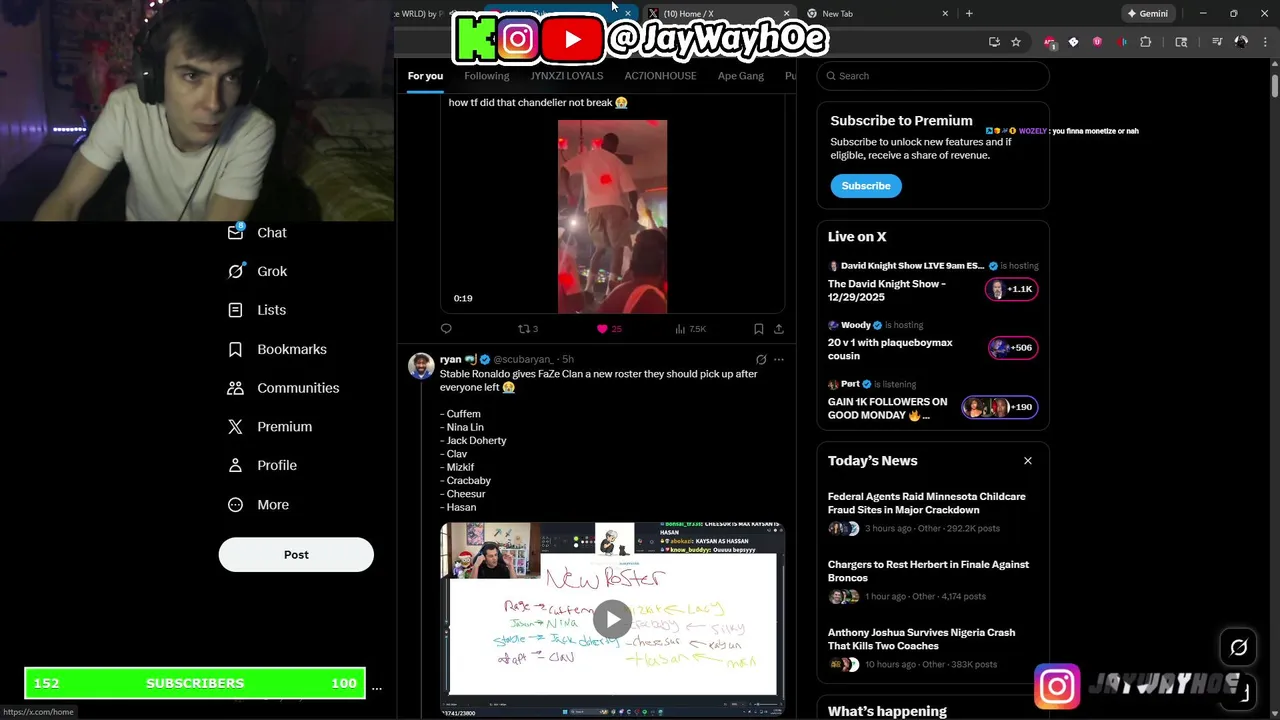The width and height of the screenshot is (1280, 720).
Task: Click install app icon in address bar
Action: [994, 42]
